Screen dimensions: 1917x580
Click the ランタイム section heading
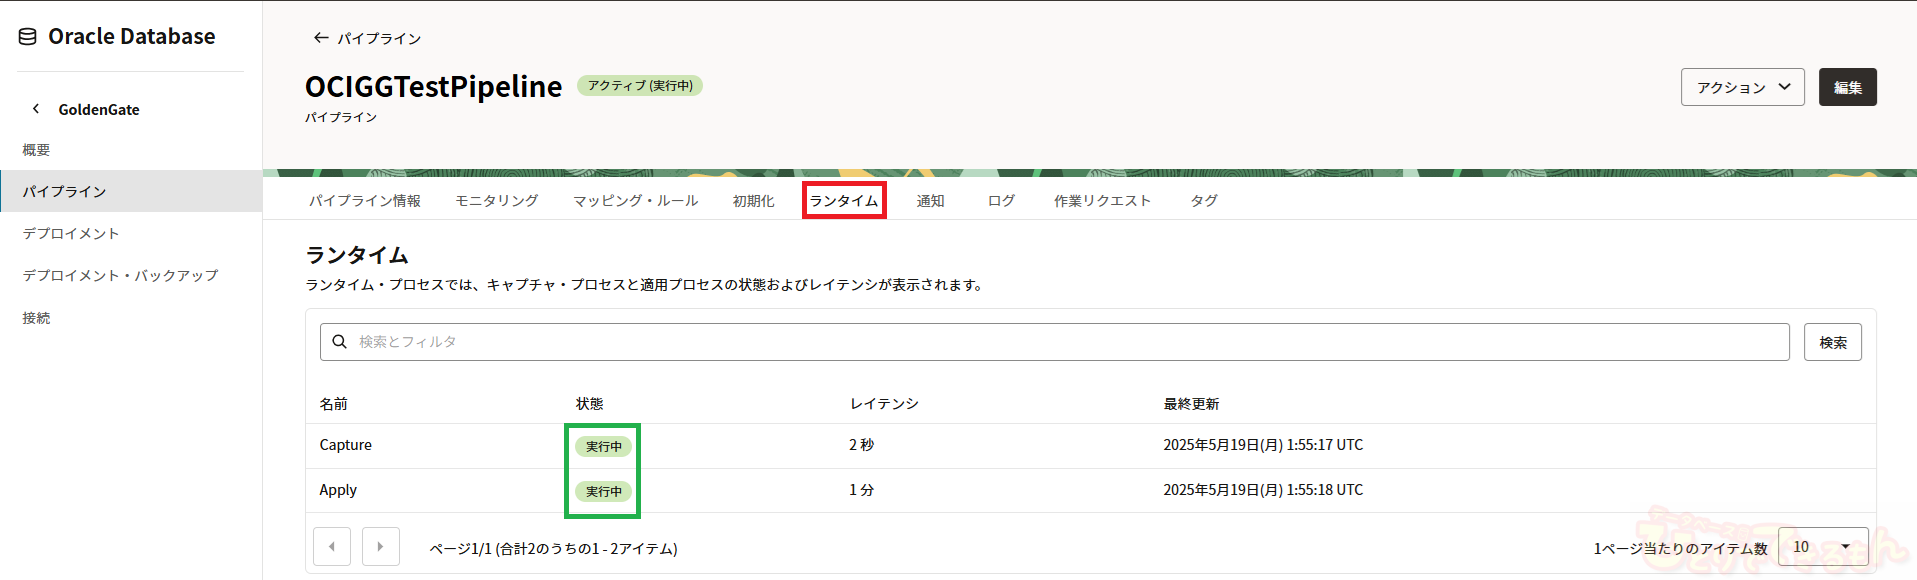coord(357,255)
